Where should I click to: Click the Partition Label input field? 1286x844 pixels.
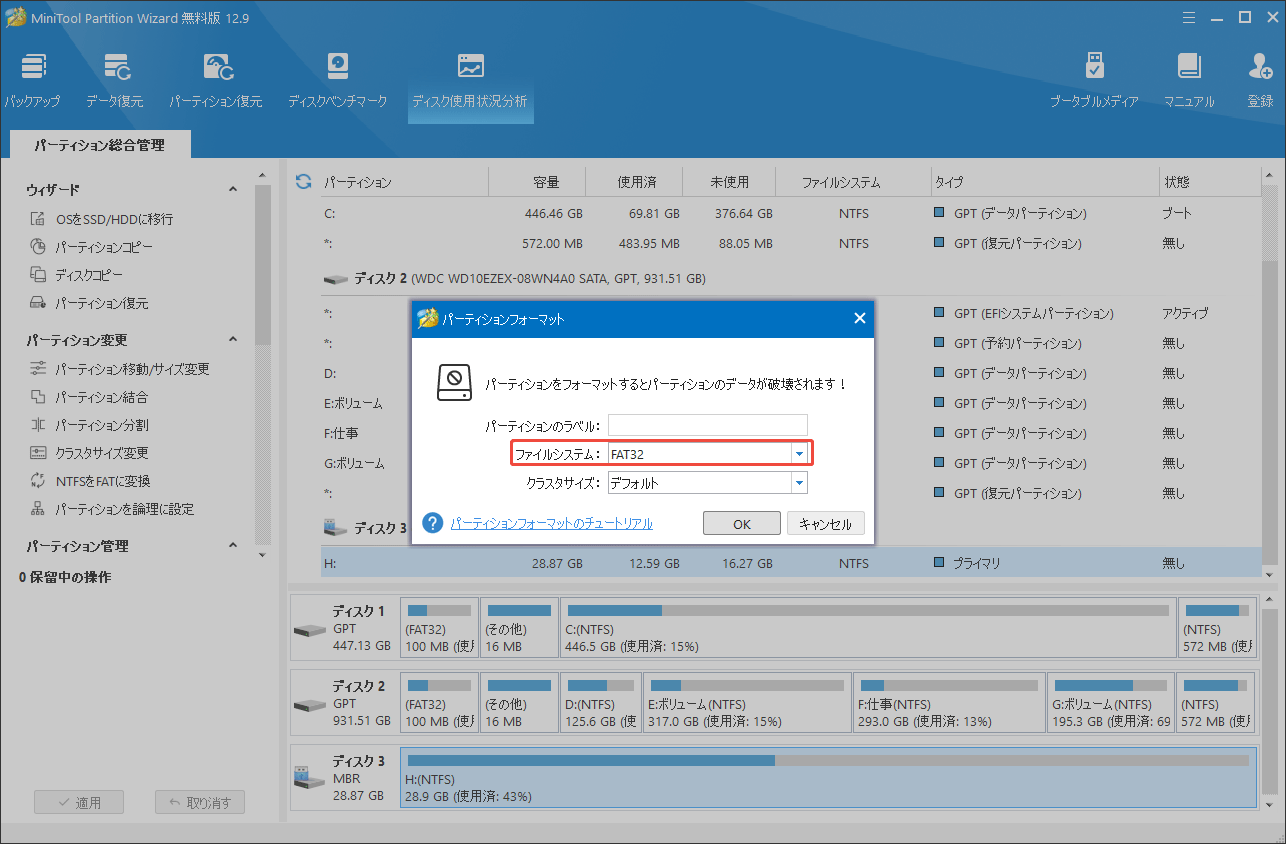tap(707, 425)
